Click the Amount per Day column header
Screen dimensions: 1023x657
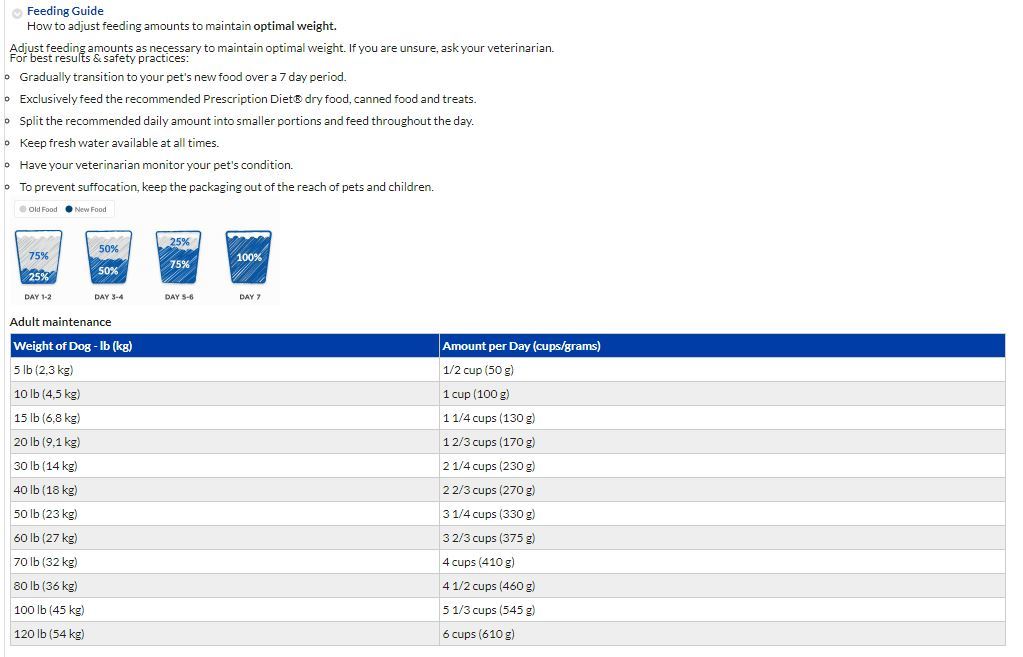pyautogui.click(x=521, y=346)
